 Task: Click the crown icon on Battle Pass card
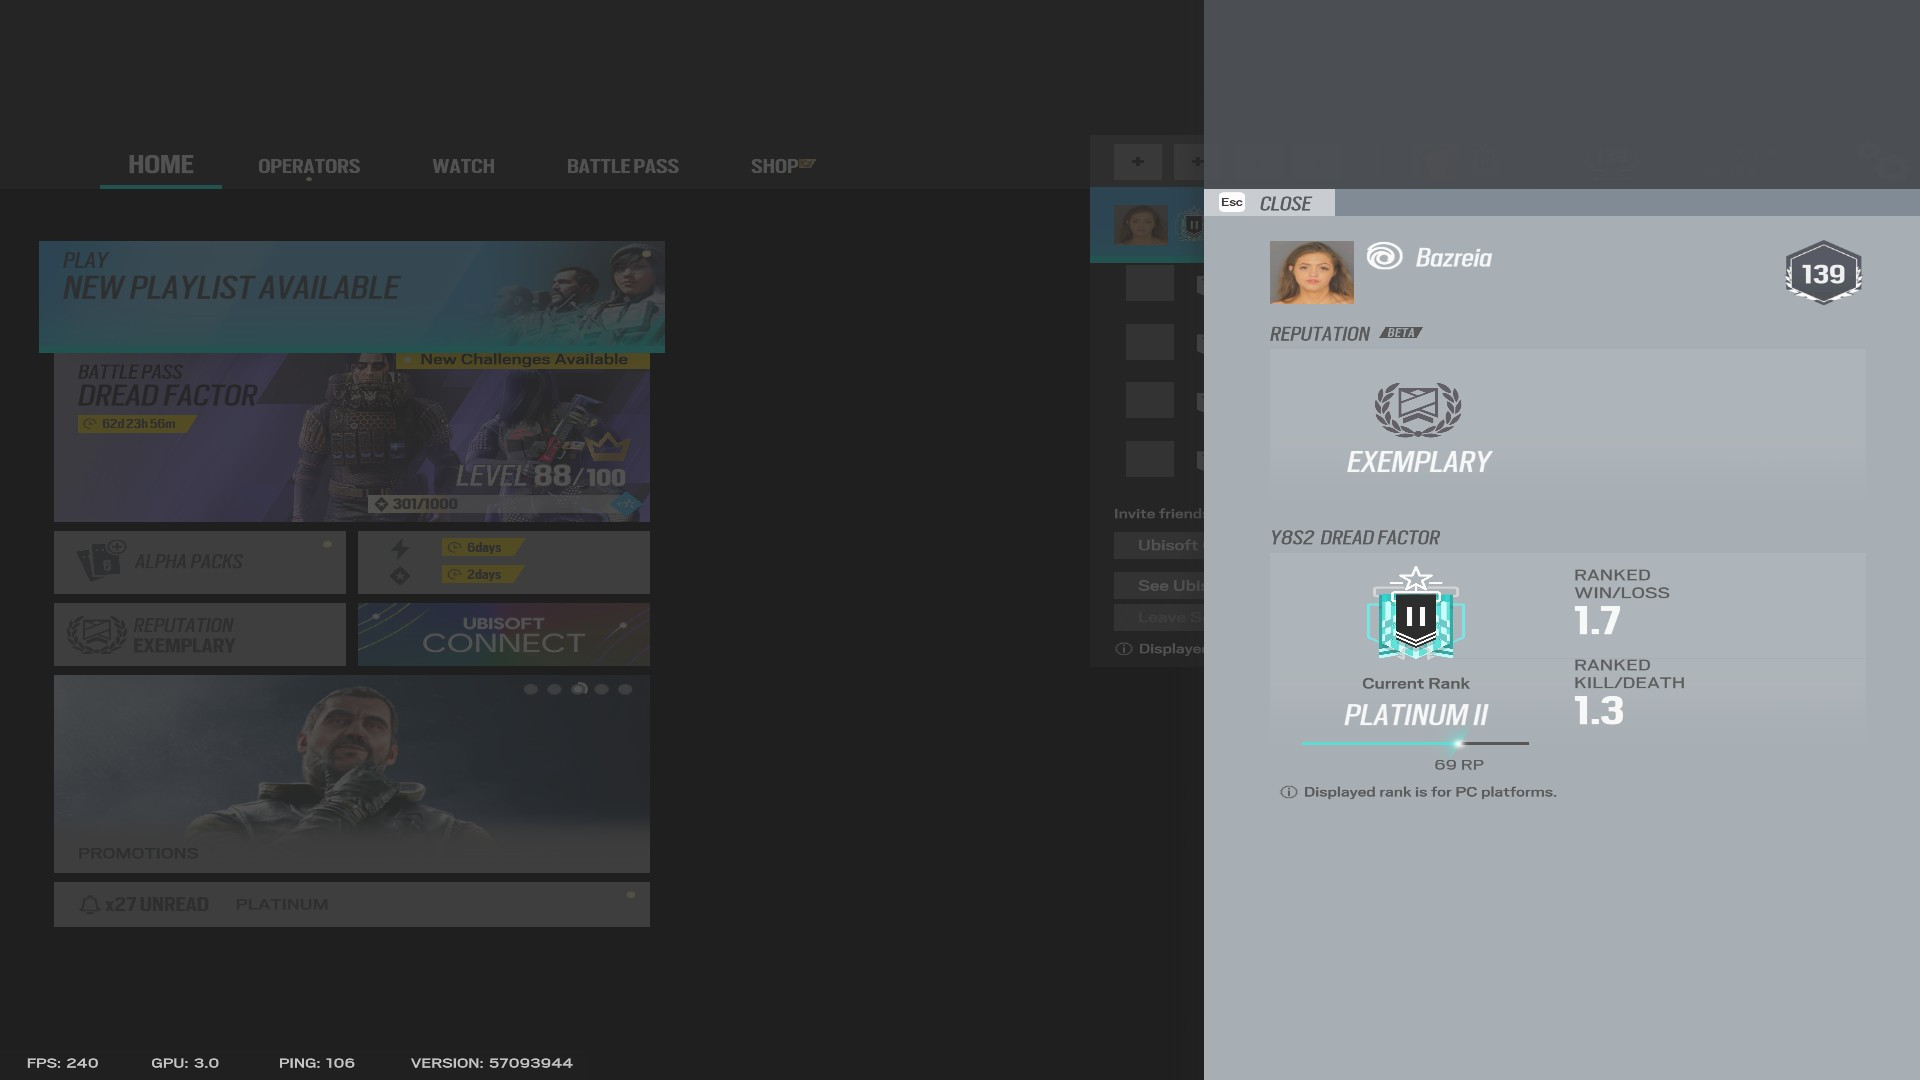pos(606,446)
